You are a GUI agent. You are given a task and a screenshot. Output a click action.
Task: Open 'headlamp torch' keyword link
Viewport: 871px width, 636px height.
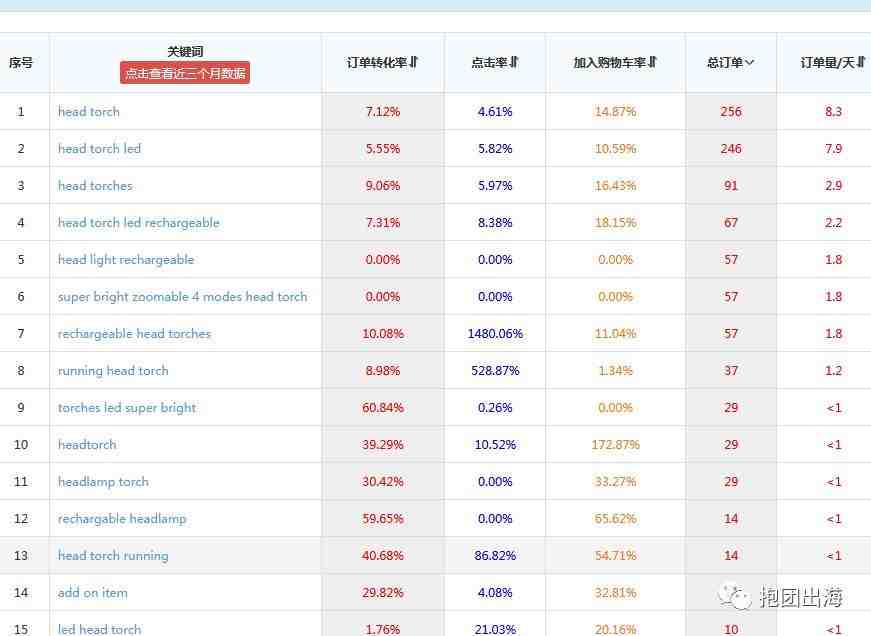coord(103,482)
